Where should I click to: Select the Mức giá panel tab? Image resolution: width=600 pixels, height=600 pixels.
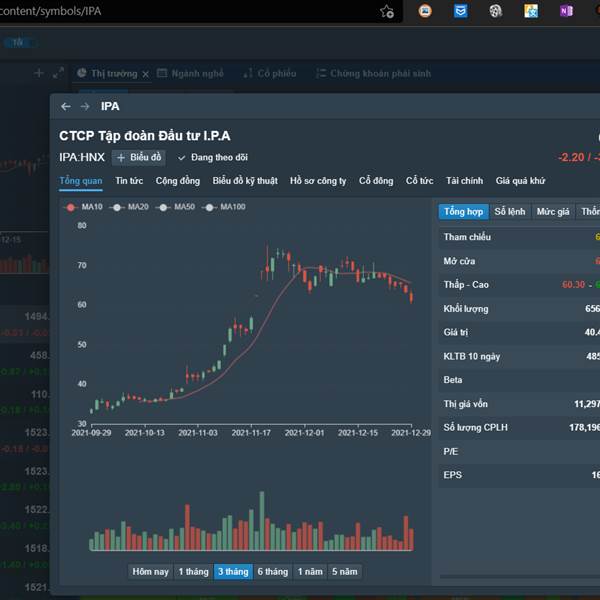[553, 212]
